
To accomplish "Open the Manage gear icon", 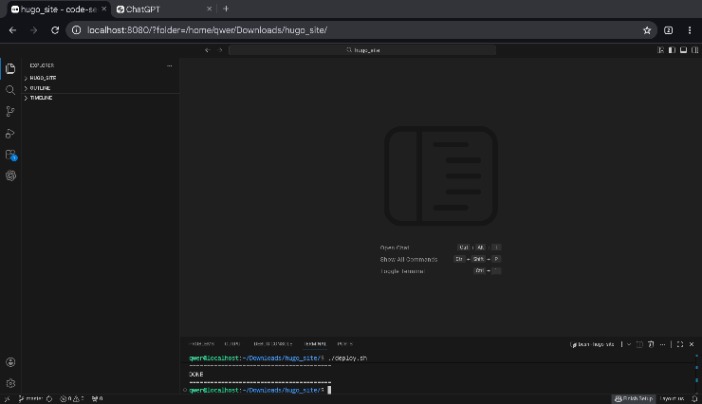I will point(10,383).
